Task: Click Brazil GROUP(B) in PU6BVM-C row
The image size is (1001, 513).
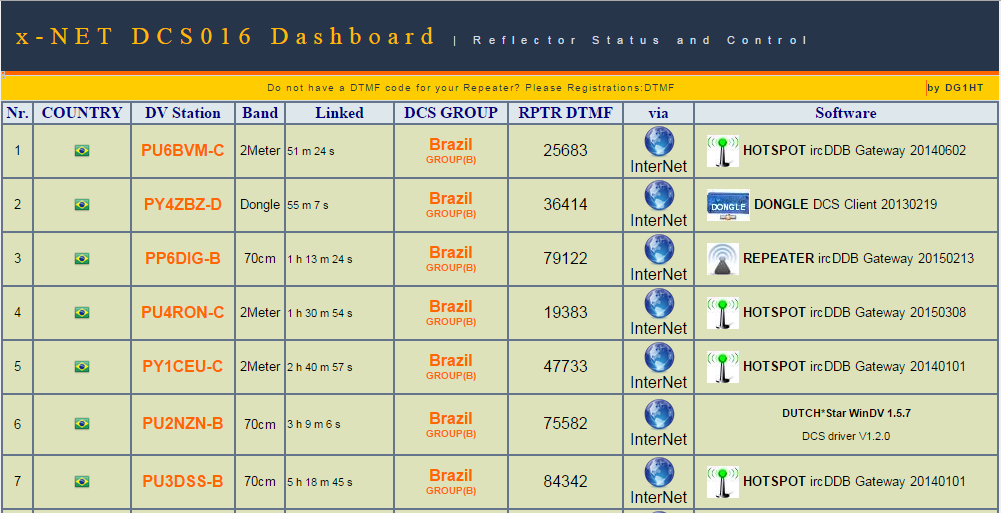Action: point(451,151)
